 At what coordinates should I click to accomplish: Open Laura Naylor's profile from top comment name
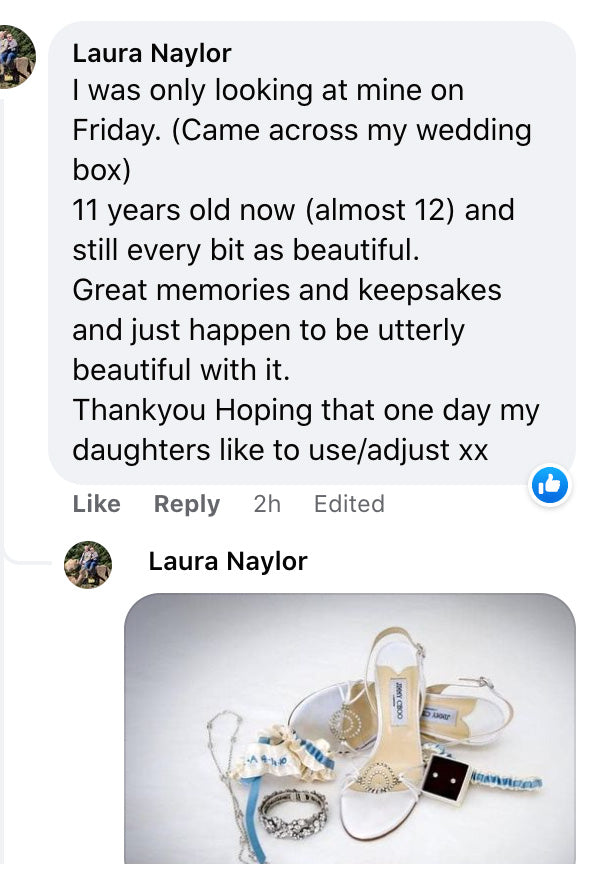coord(152,52)
